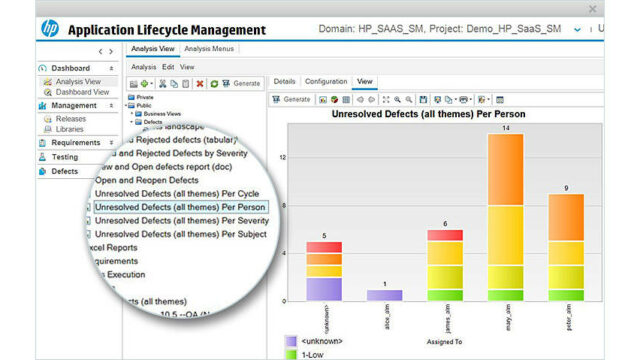This screenshot has width=640, height=360.
Task: Click the green New Item plus icon
Action: (x=144, y=83)
